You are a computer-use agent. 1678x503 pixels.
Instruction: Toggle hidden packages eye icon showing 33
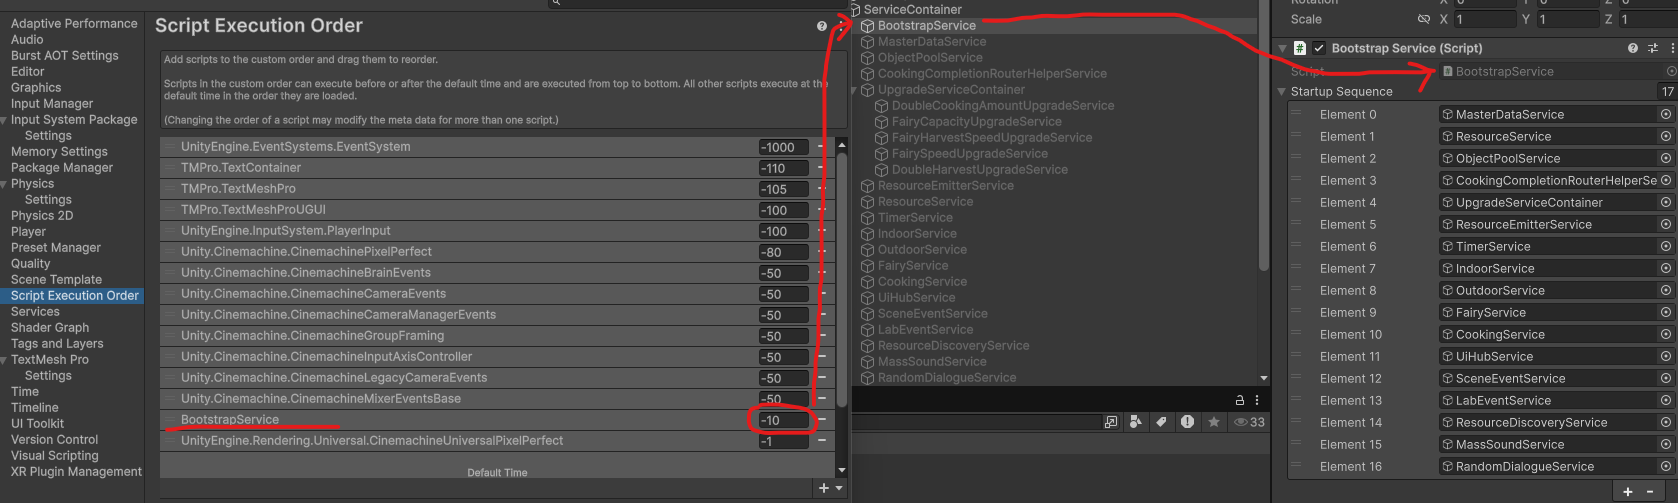click(1249, 422)
